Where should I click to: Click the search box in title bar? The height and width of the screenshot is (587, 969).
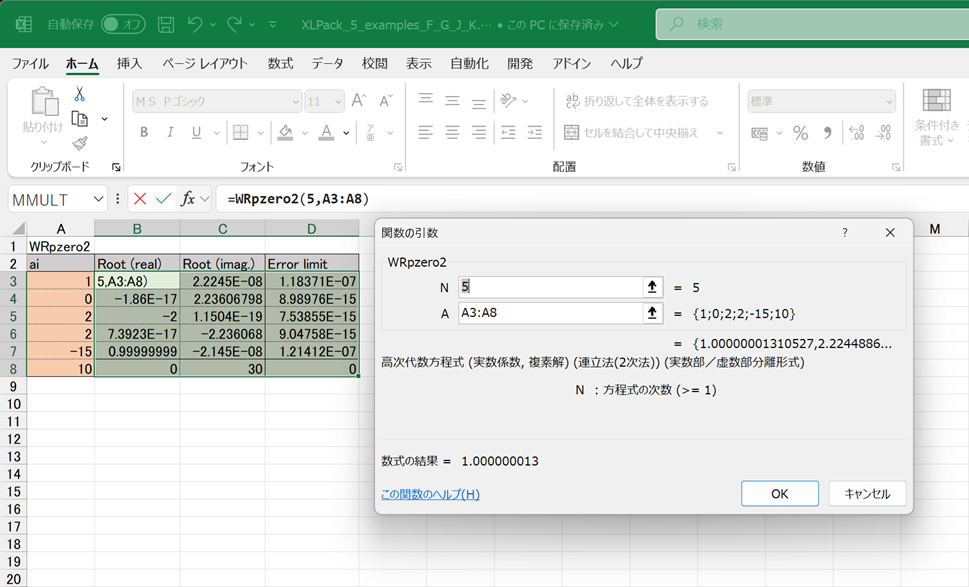pyautogui.click(x=812, y=25)
